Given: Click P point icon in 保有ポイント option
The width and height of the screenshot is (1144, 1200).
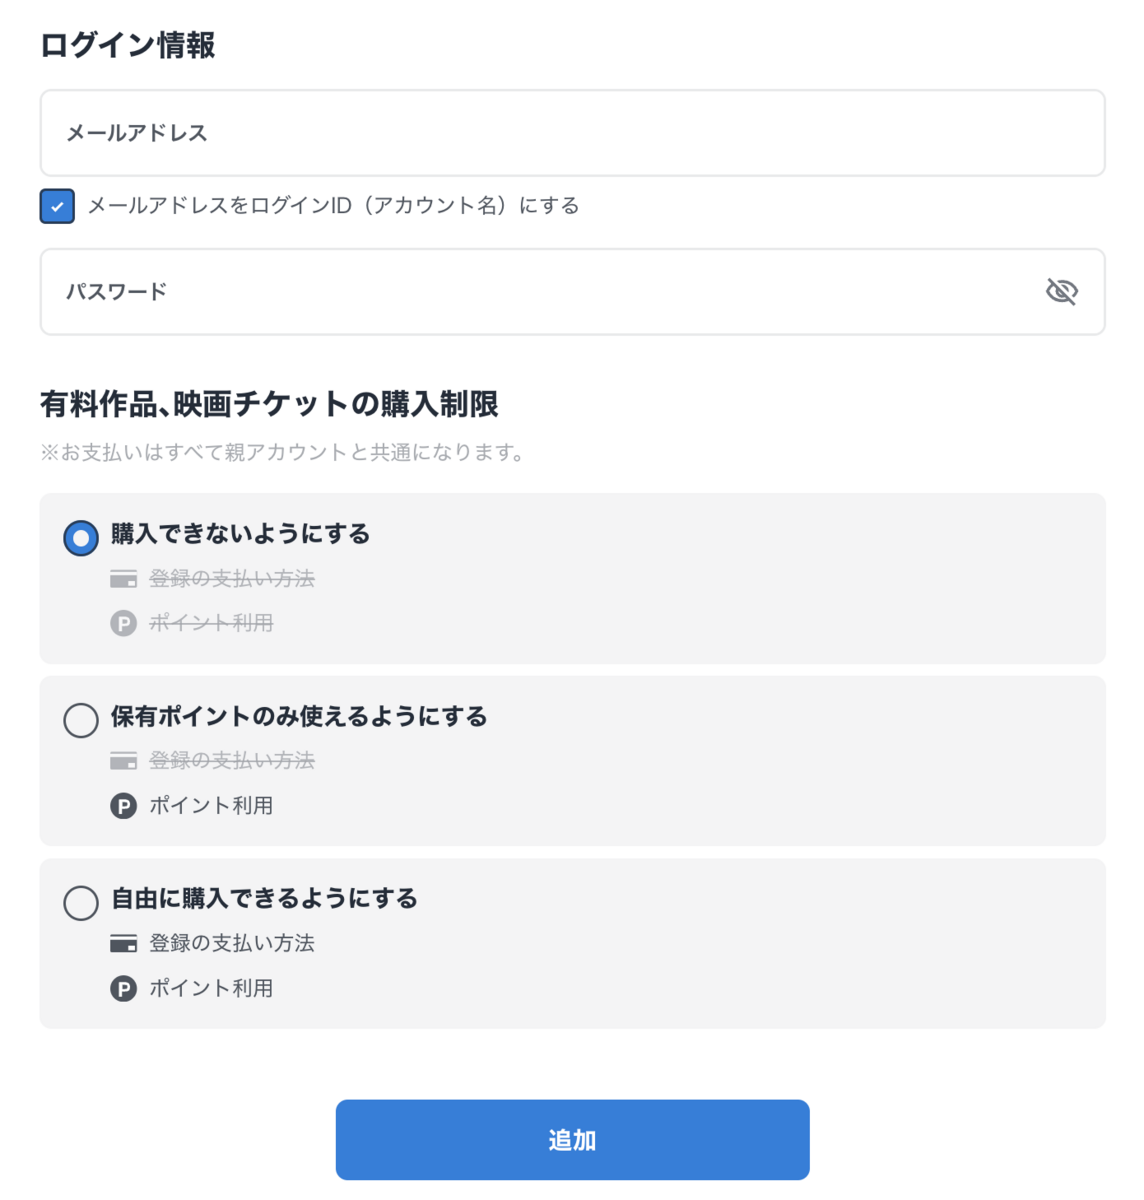Looking at the screenshot, I should (123, 806).
